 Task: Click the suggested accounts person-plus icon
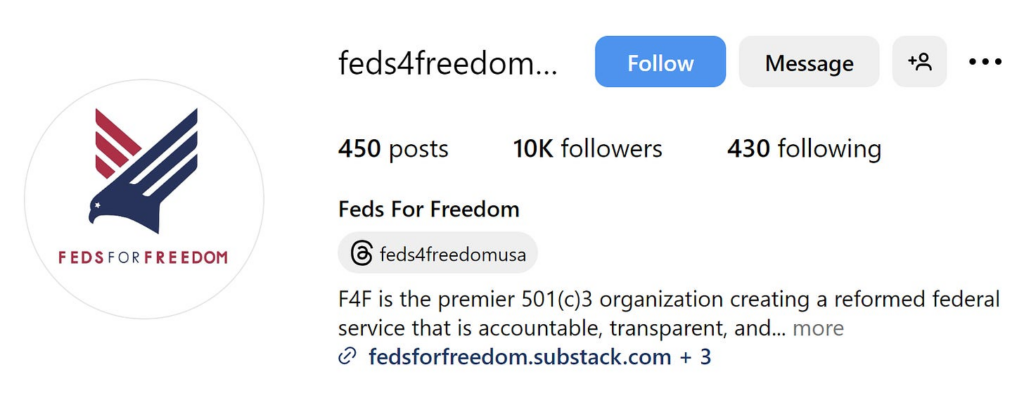click(x=919, y=63)
